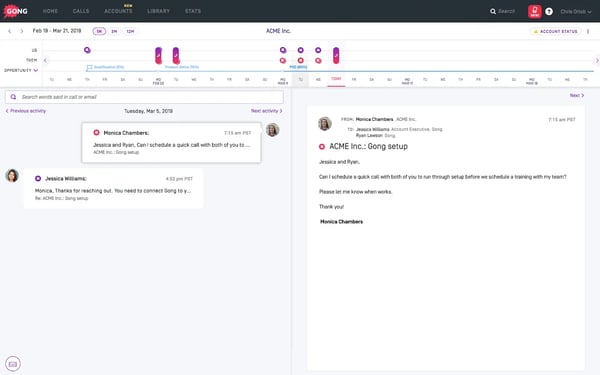Viewport: 600px width, 375px height.
Task: Click red THEM email marker on selected Tuesday
Action: (301, 60)
